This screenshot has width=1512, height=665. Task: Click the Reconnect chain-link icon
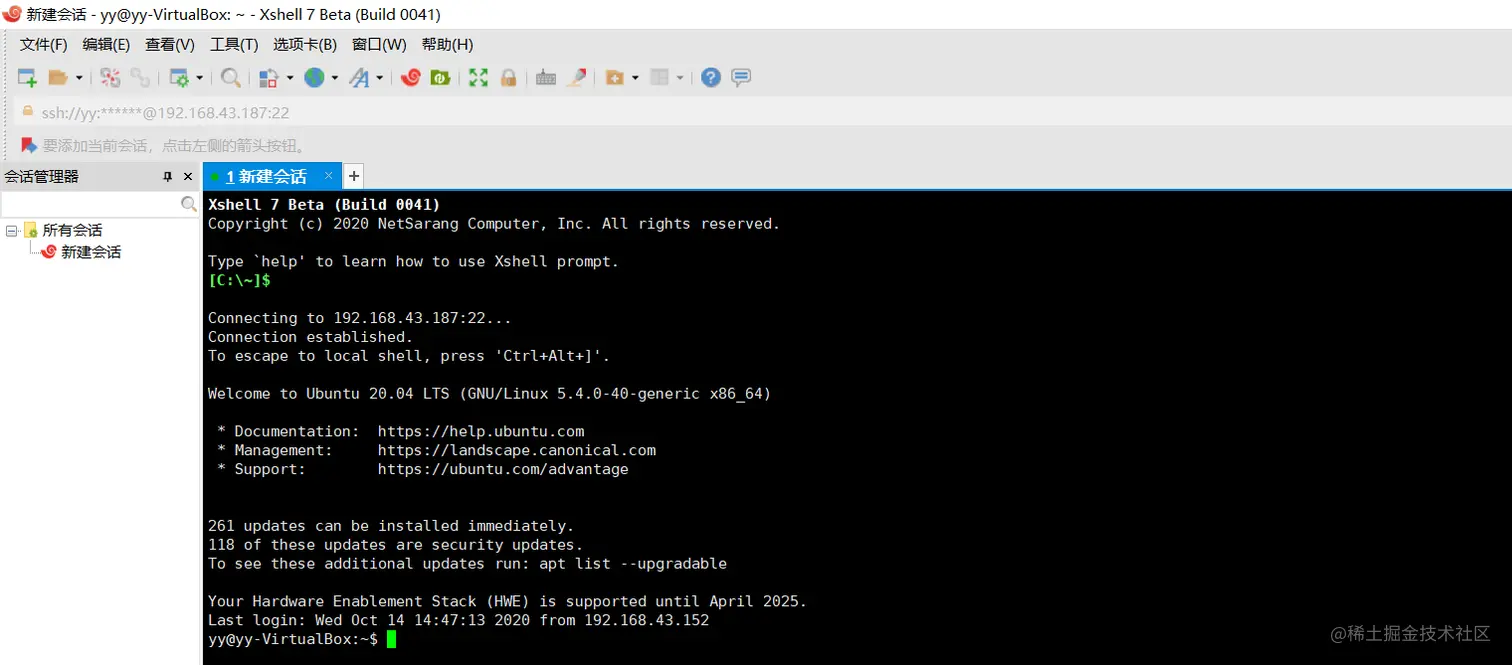coord(140,77)
